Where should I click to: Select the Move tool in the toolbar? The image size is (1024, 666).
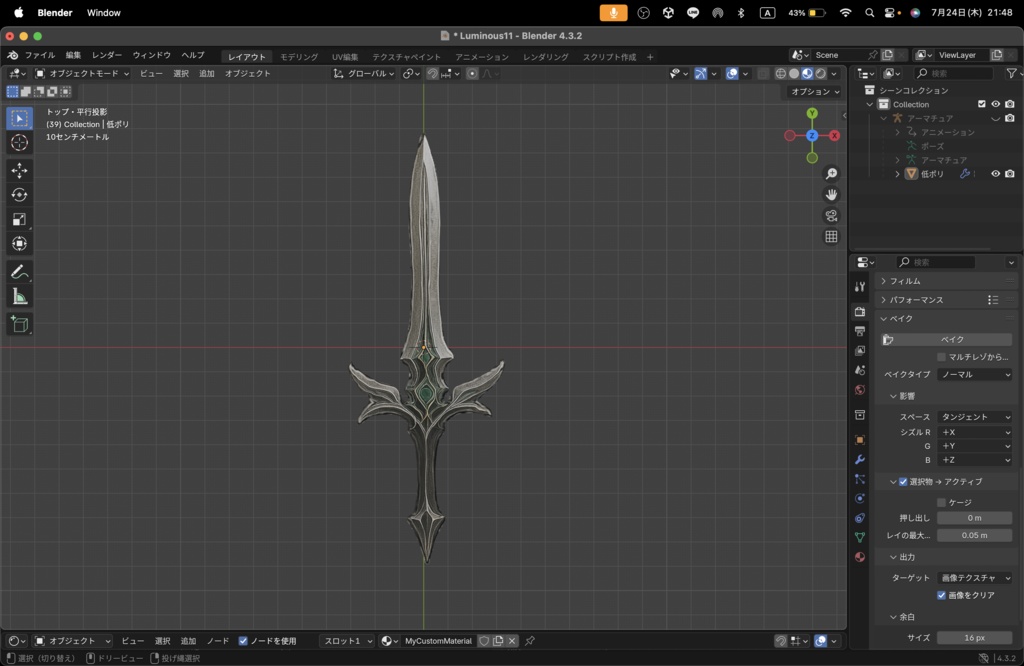pos(20,170)
